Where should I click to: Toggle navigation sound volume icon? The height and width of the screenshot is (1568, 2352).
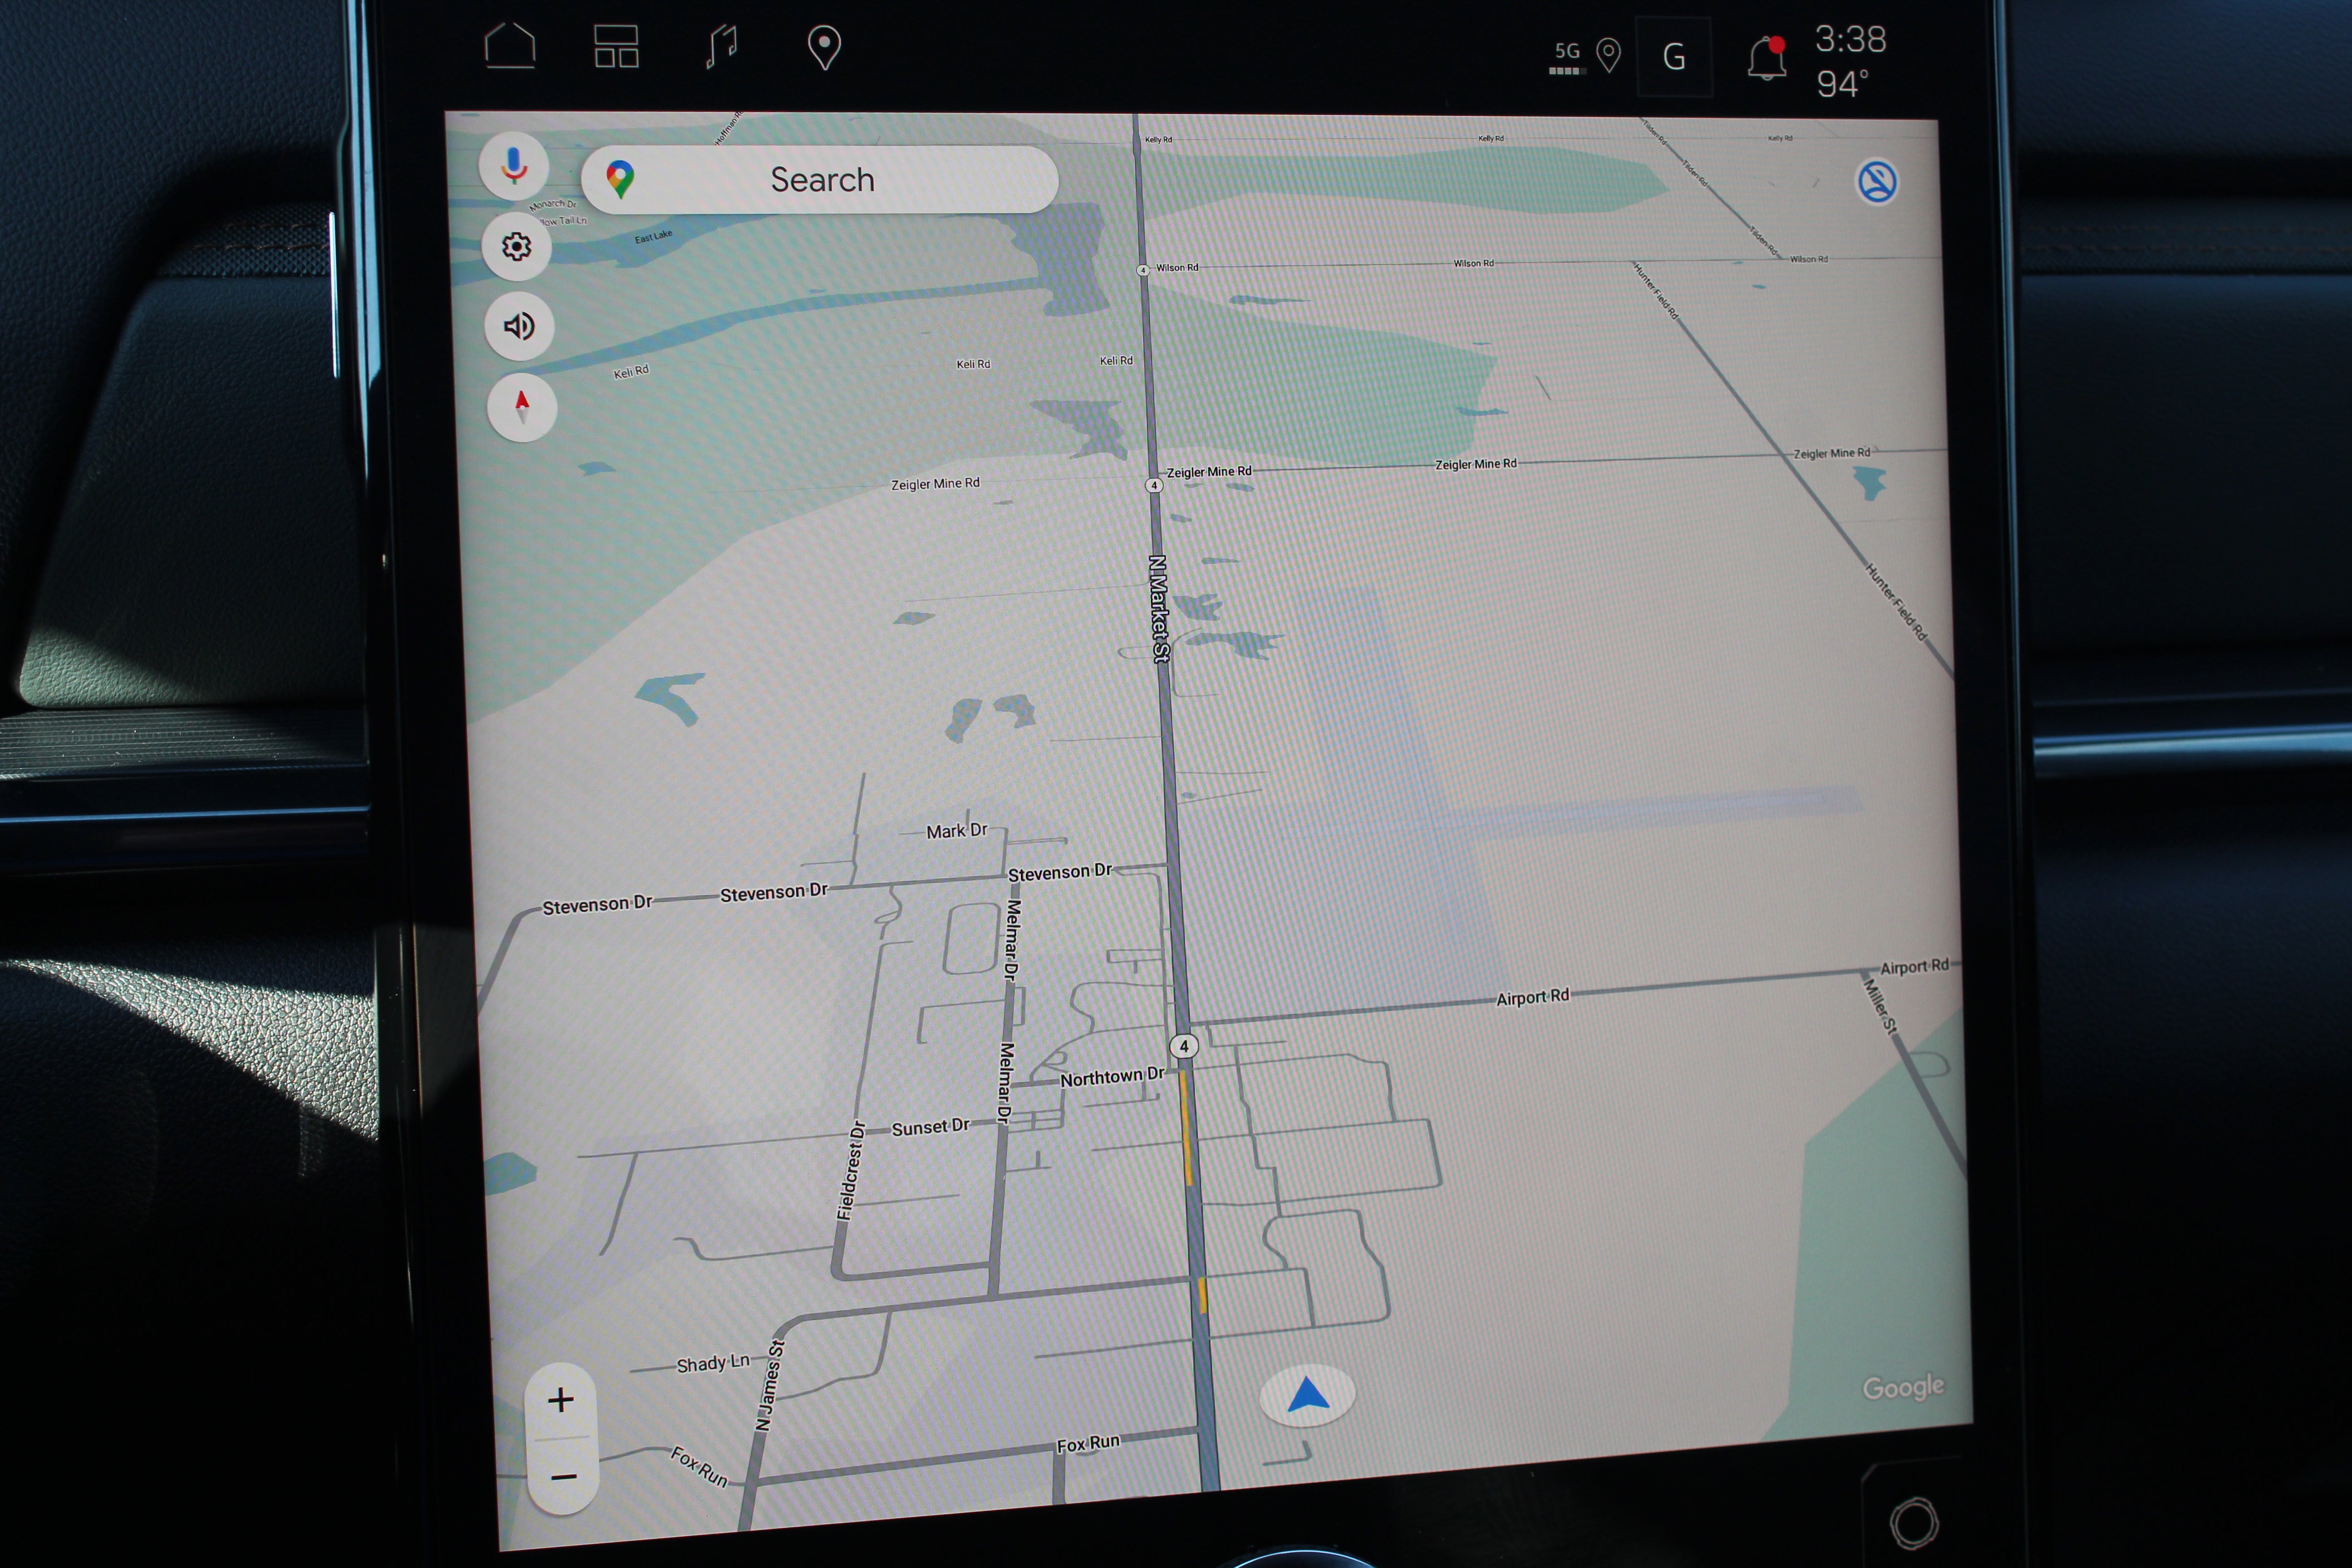pos(519,326)
